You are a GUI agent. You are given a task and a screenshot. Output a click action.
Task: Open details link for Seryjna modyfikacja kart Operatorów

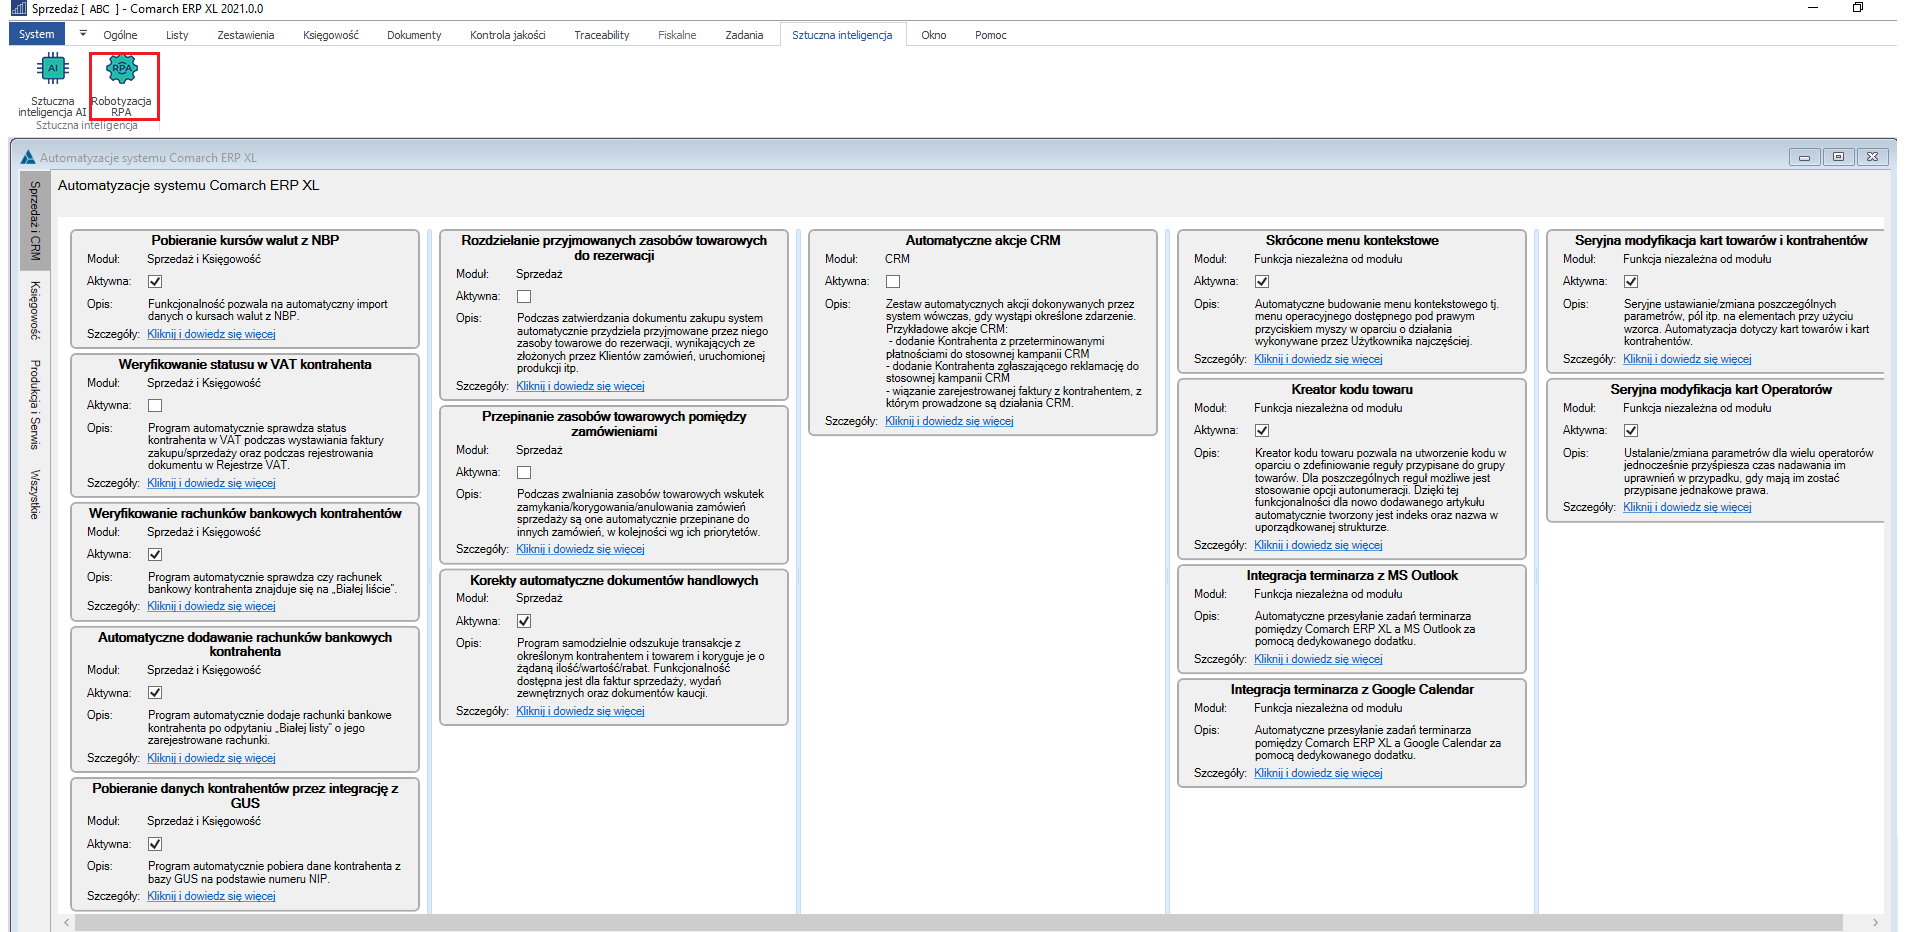[1687, 508]
